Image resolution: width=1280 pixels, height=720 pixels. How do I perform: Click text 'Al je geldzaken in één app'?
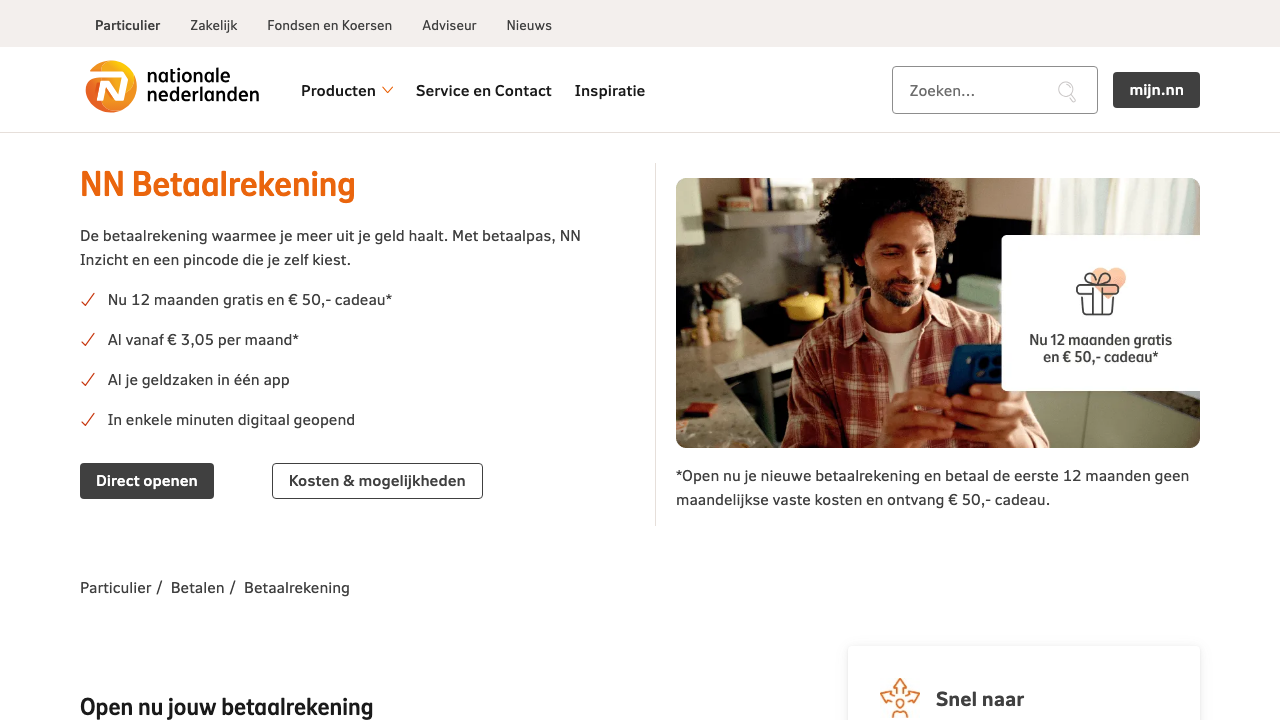point(199,380)
